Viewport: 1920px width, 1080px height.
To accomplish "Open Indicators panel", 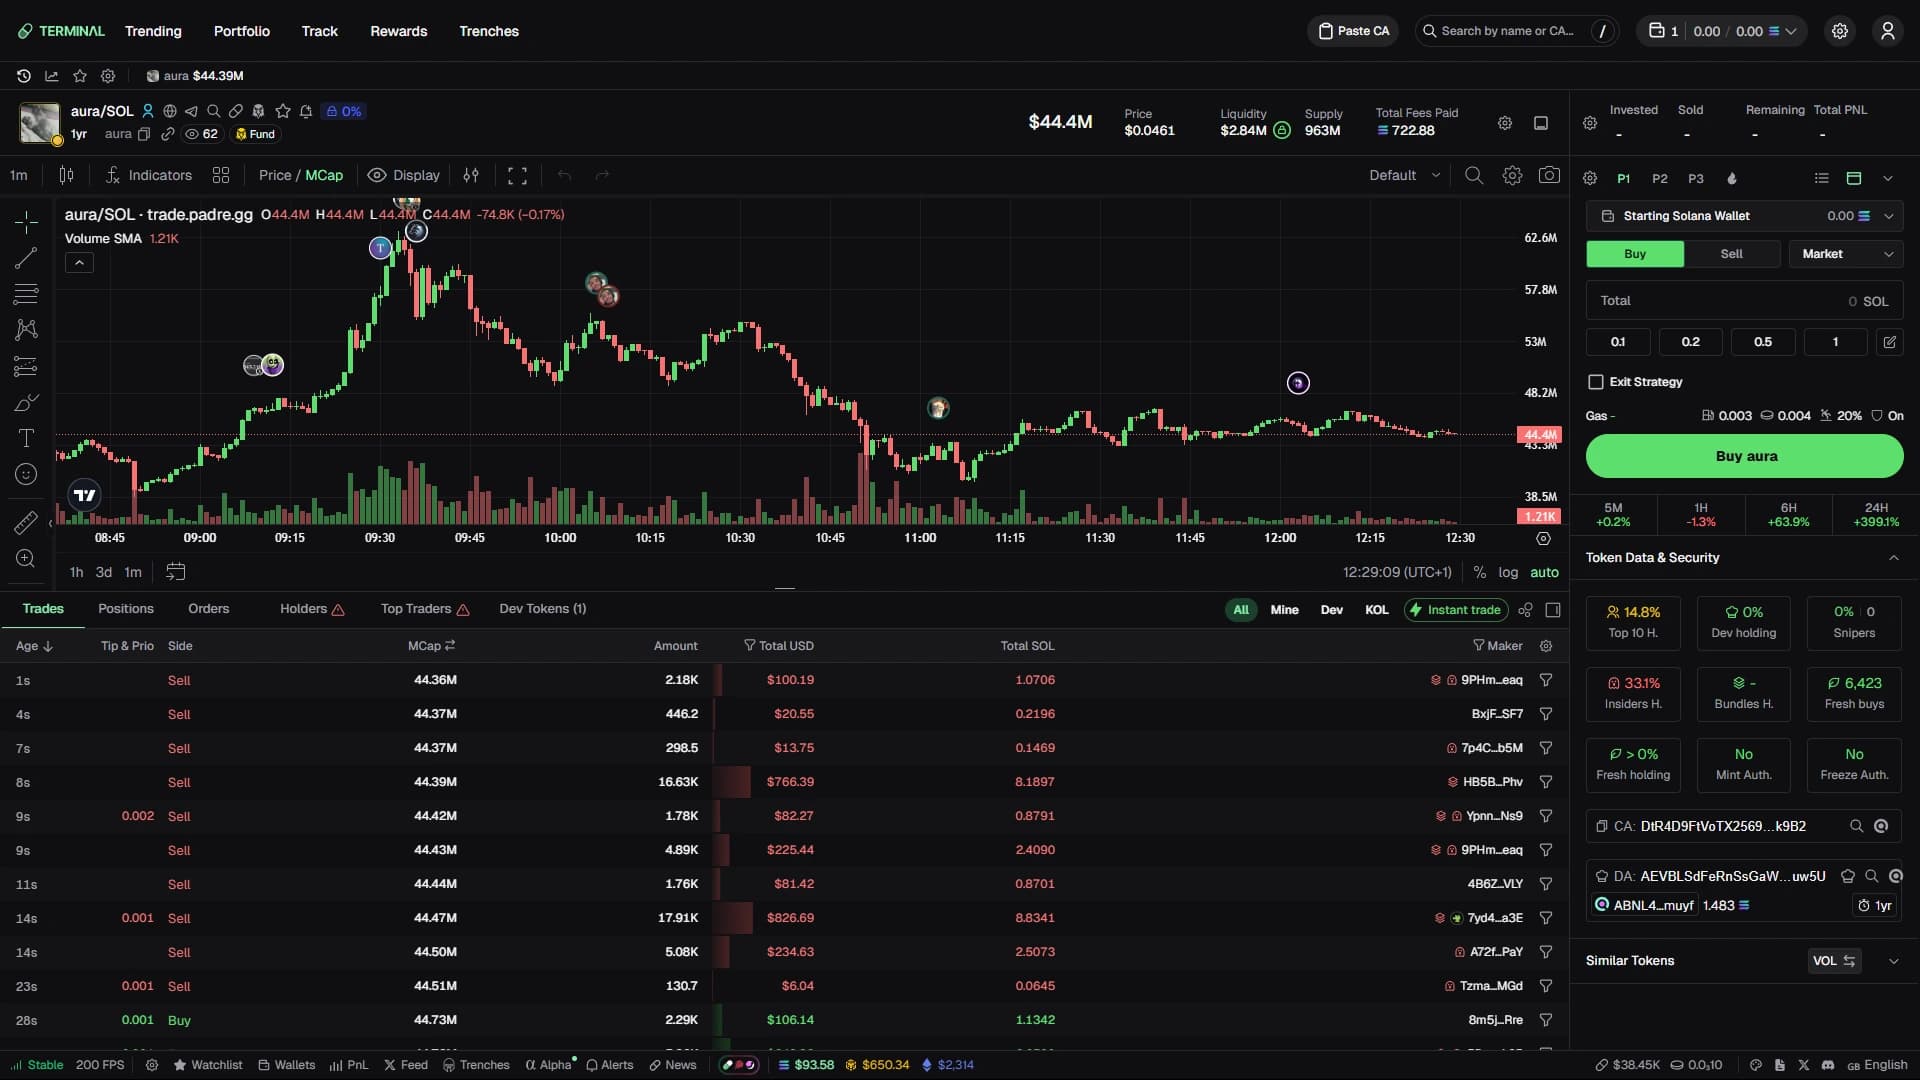I will (x=148, y=175).
